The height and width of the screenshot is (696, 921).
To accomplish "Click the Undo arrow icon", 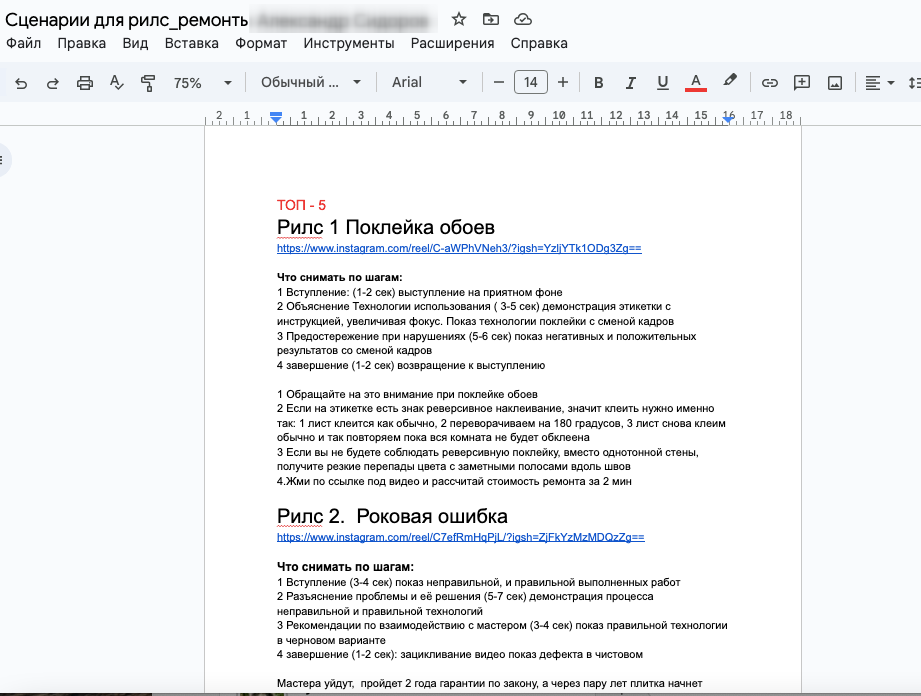I will 21,83.
